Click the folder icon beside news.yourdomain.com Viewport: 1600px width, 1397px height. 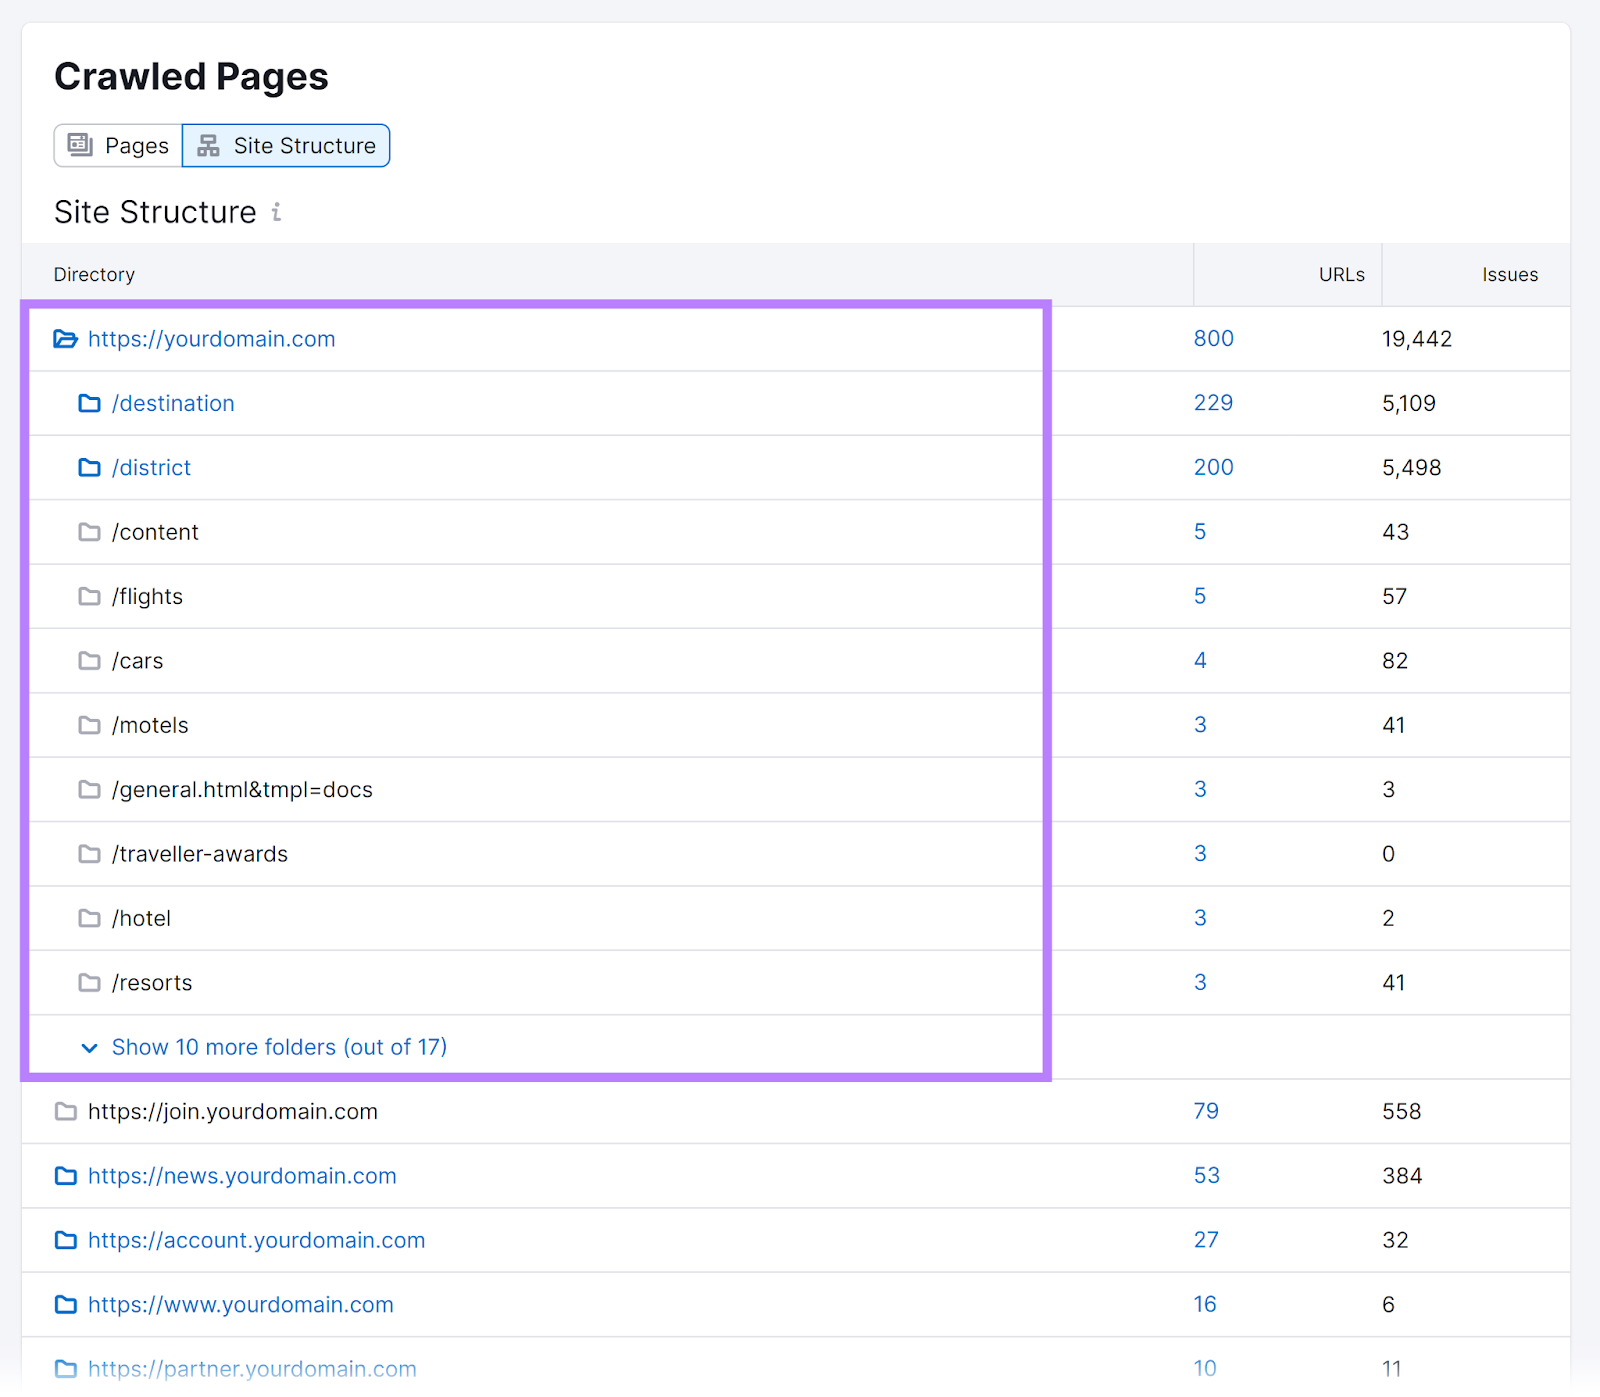pos(65,1176)
